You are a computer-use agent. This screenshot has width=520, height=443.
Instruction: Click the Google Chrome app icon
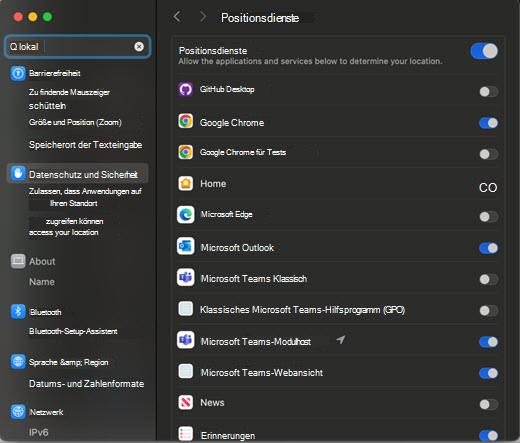(185, 121)
